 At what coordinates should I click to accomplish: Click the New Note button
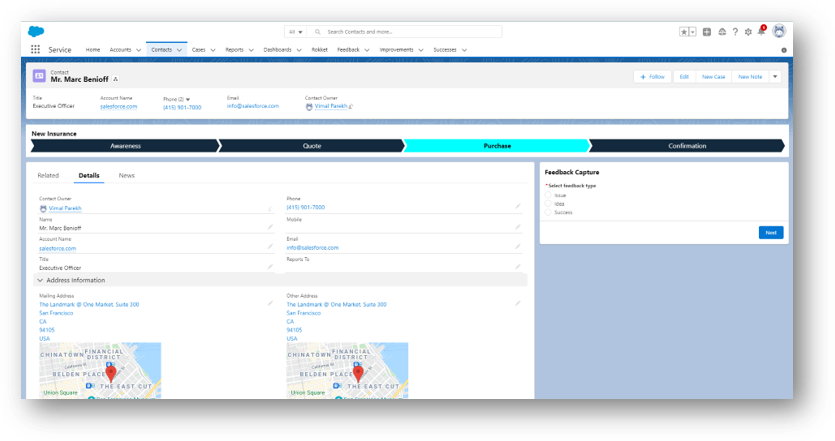click(x=750, y=77)
